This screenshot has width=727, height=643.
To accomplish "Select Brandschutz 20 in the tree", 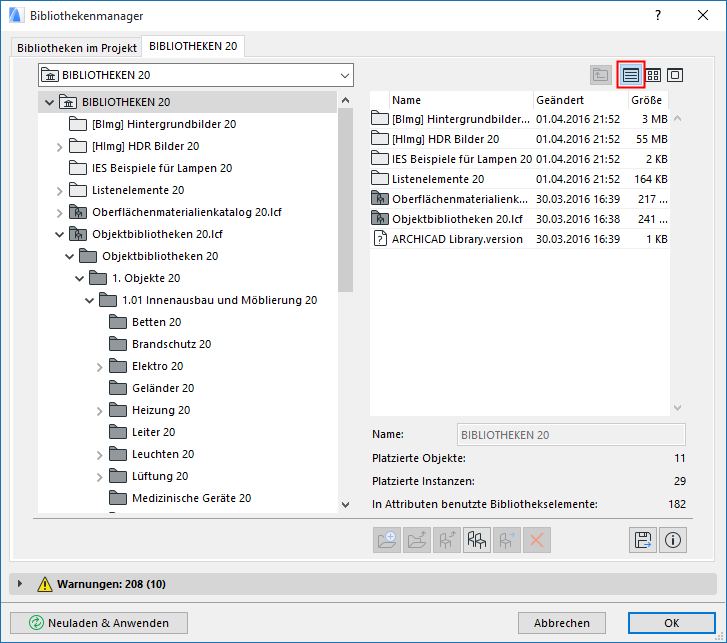I will [171, 344].
